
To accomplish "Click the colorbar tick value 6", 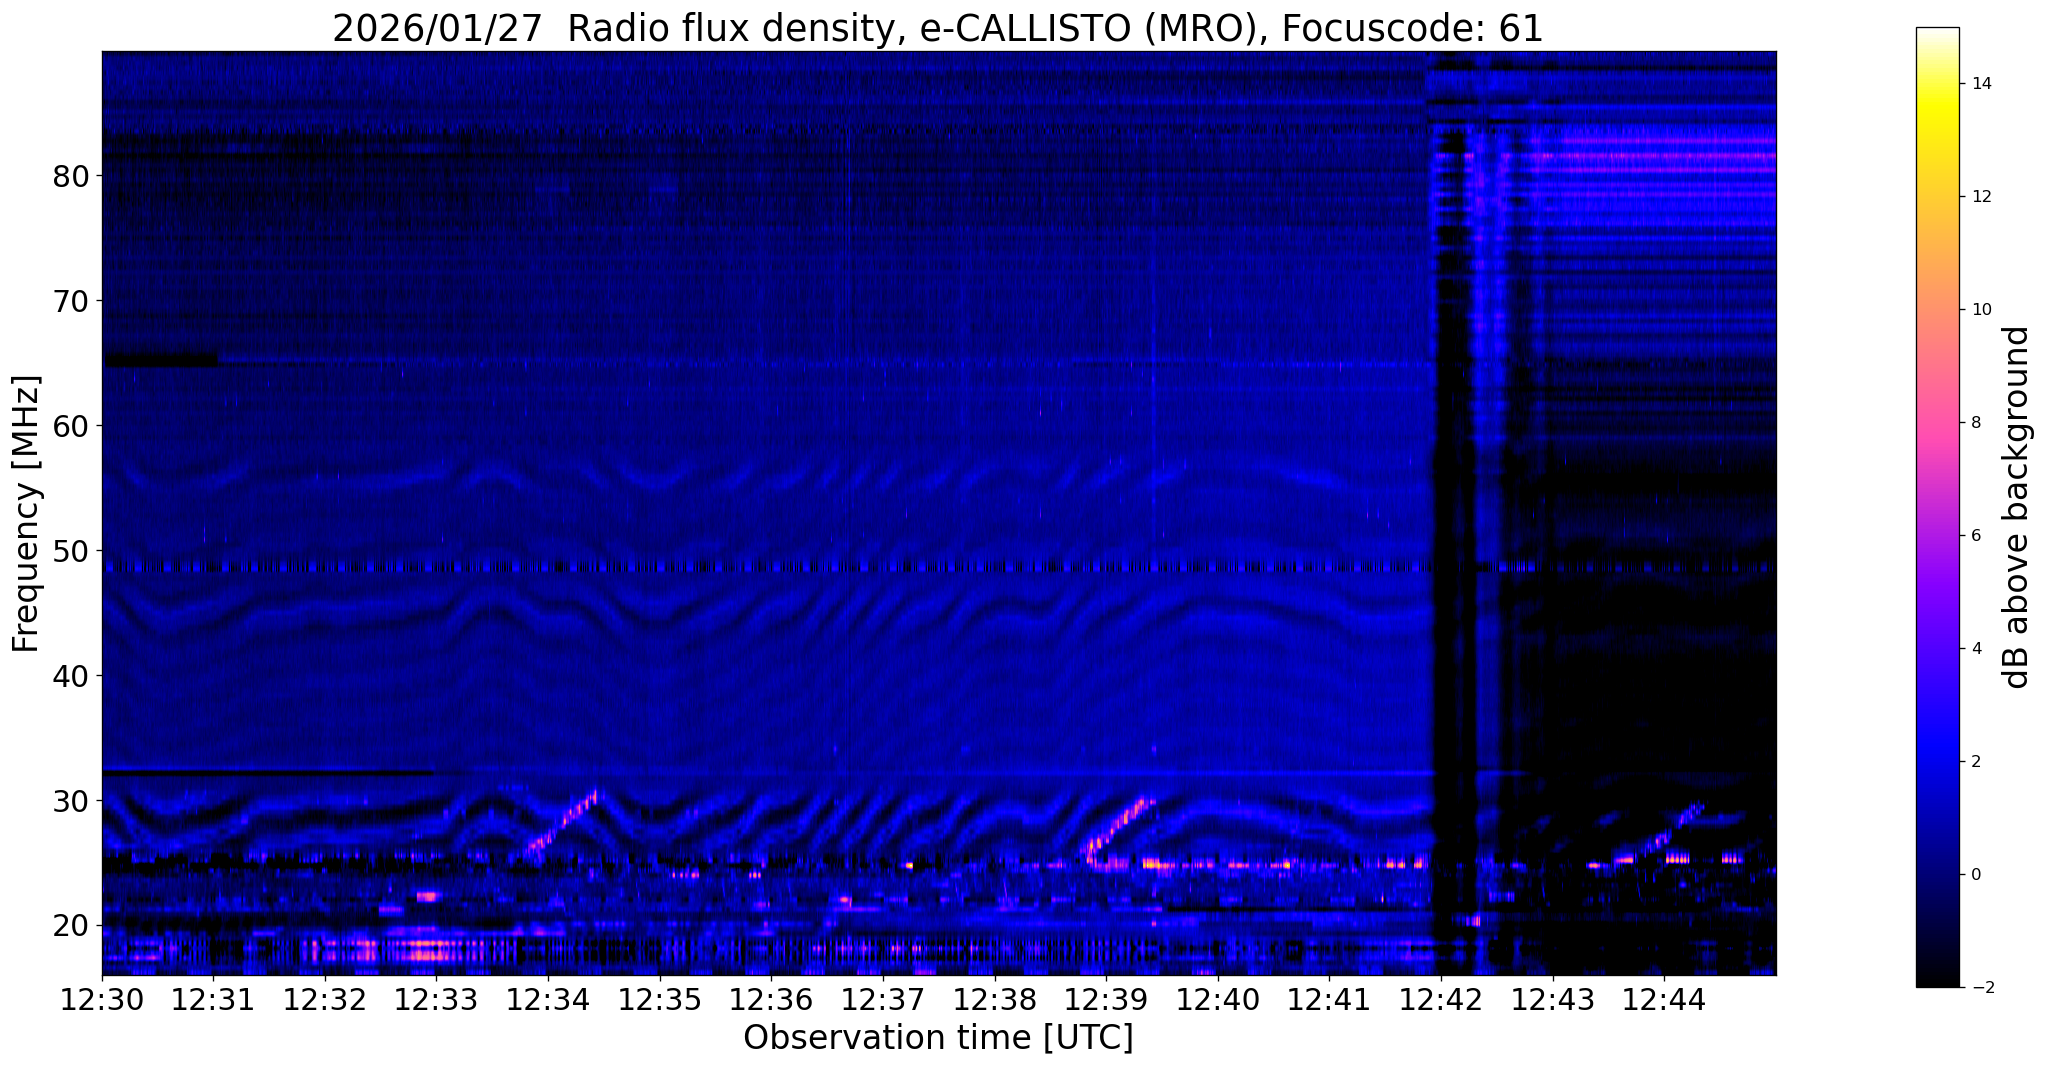I will 1975,536.
